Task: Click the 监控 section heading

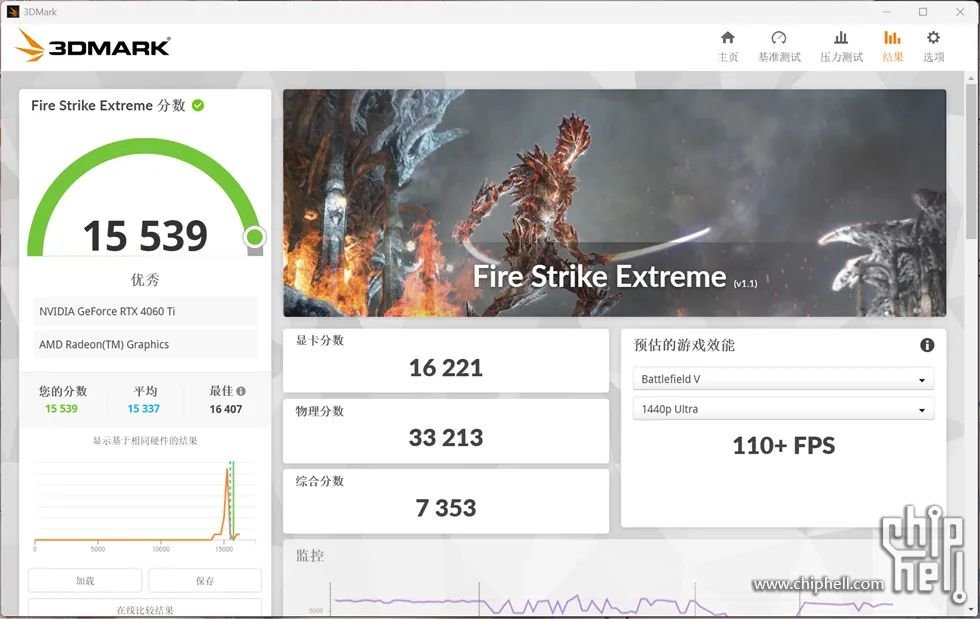Action: coord(310,555)
